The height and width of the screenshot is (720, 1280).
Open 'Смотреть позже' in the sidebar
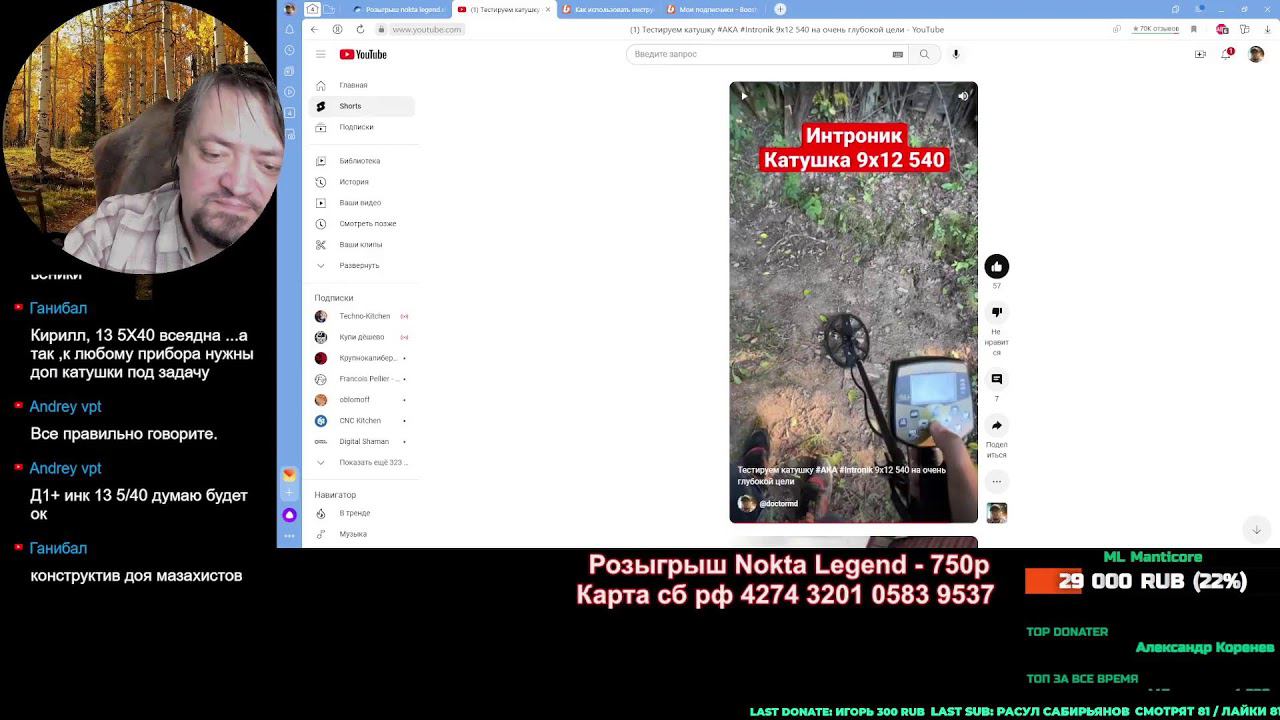pyautogui.click(x=362, y=224)
